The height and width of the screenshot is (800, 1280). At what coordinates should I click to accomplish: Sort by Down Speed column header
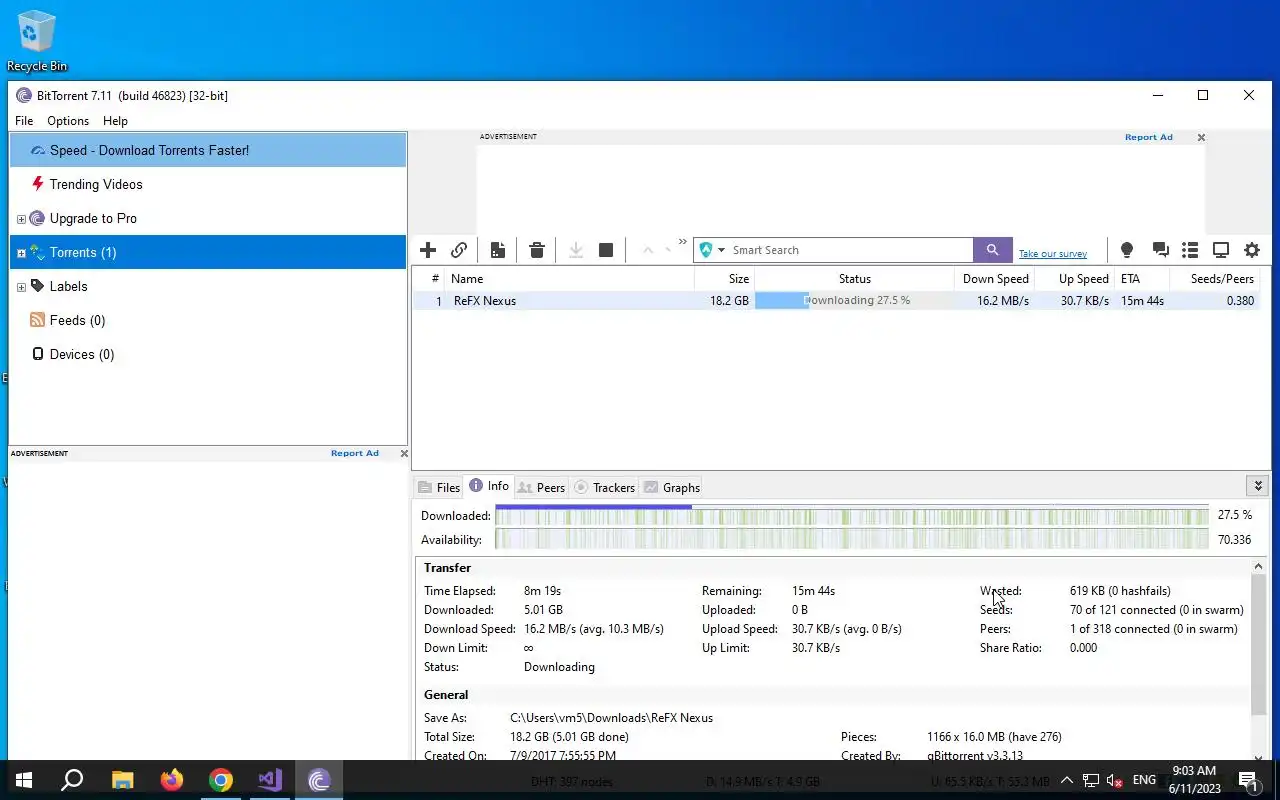click(994, 279)
